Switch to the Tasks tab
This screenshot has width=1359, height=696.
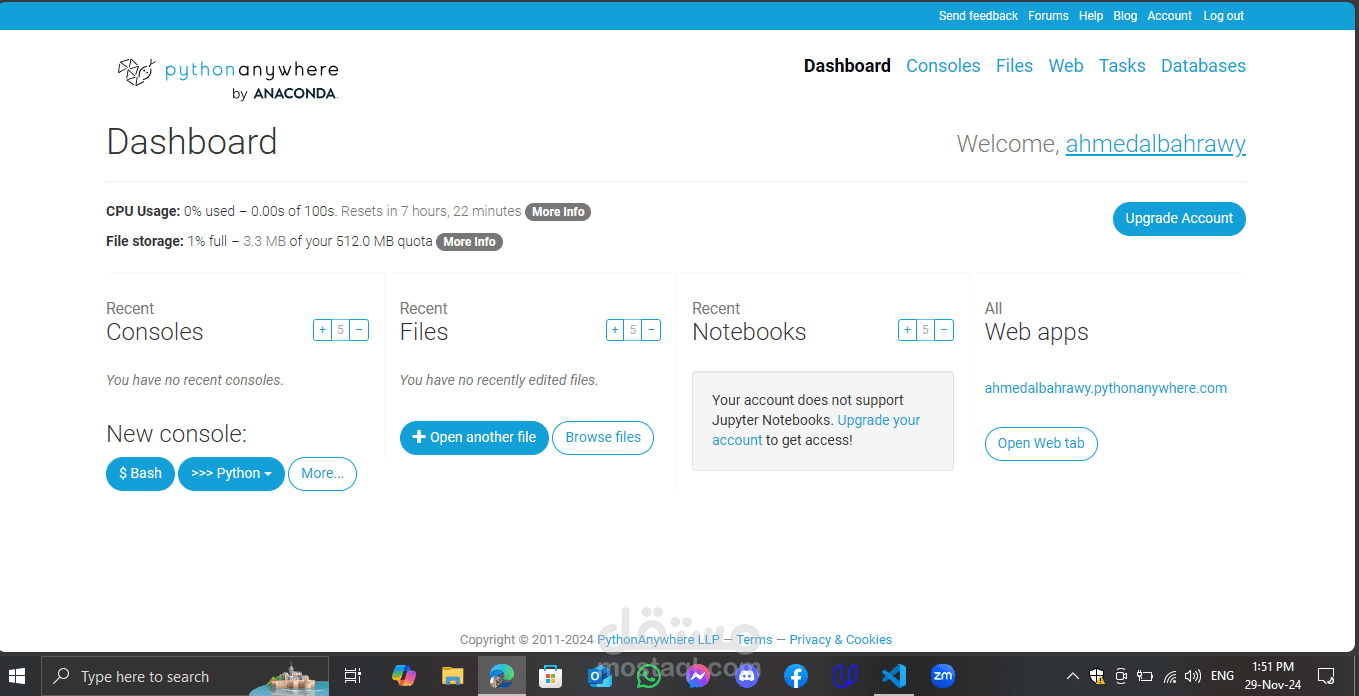click(x=1122, y=66)
